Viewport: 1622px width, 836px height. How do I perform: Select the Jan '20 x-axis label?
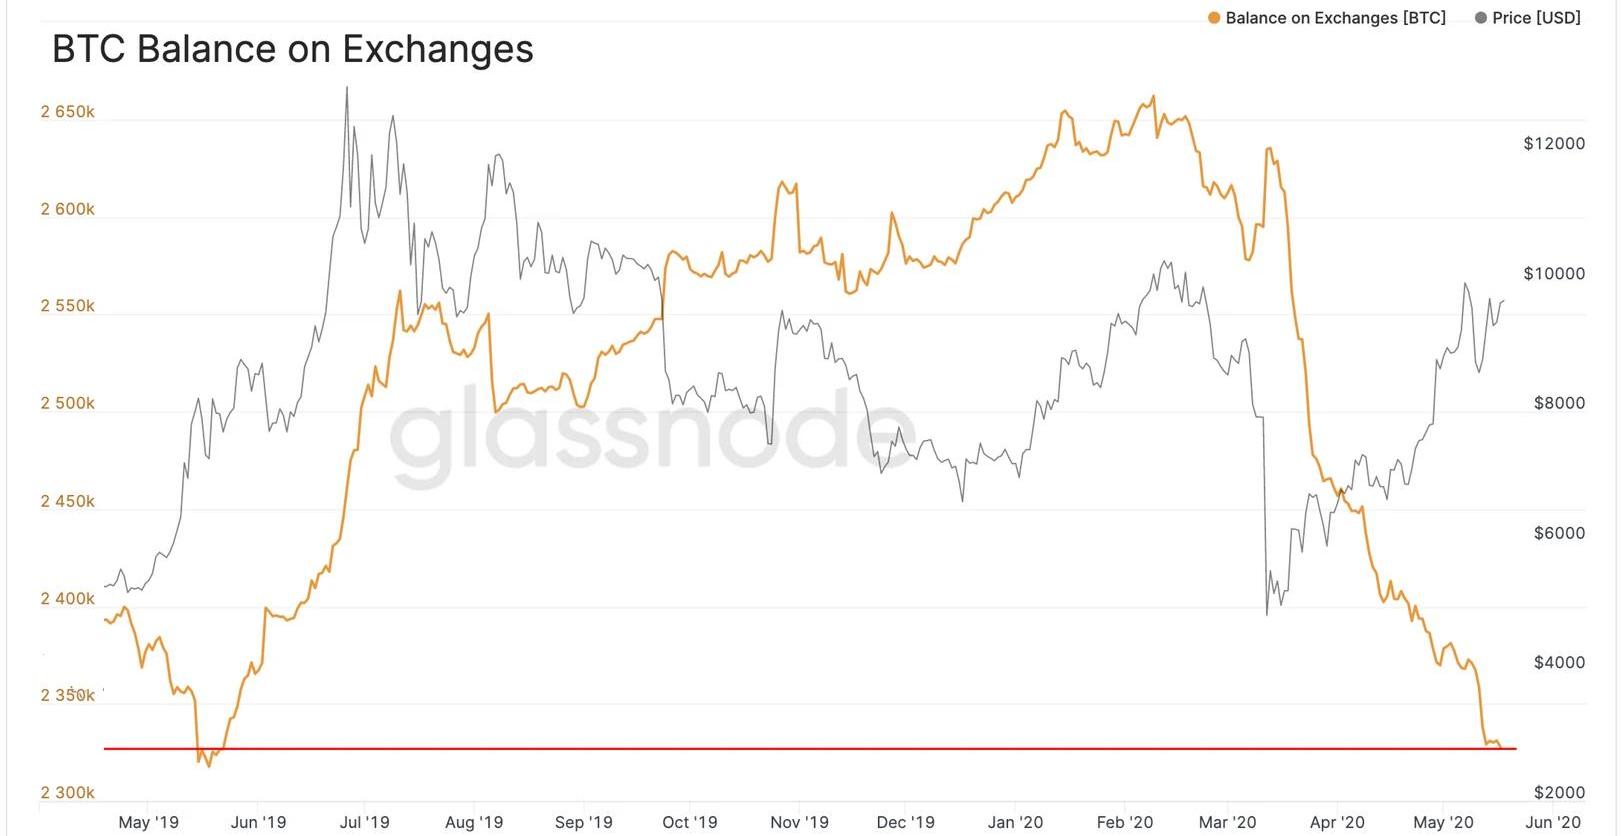click(1015, 822)
